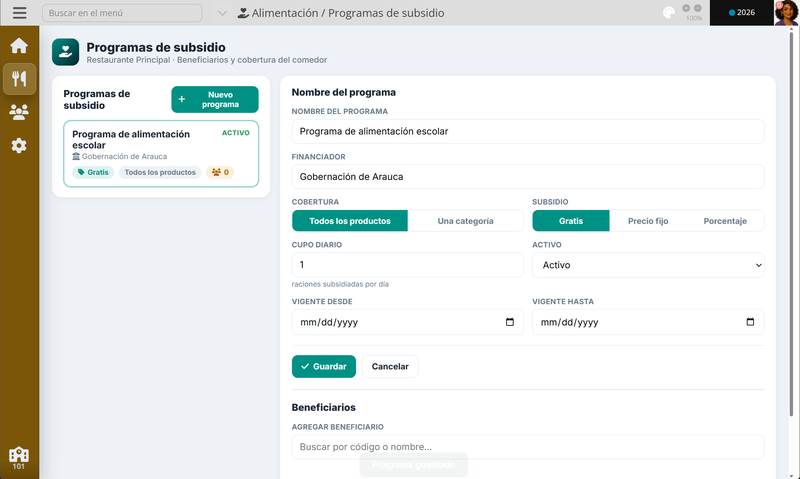The width and height of the screenshot is (800, 479).
Task: Choose Porcentaje subsidy type
Action: click(x=725, y=221)
